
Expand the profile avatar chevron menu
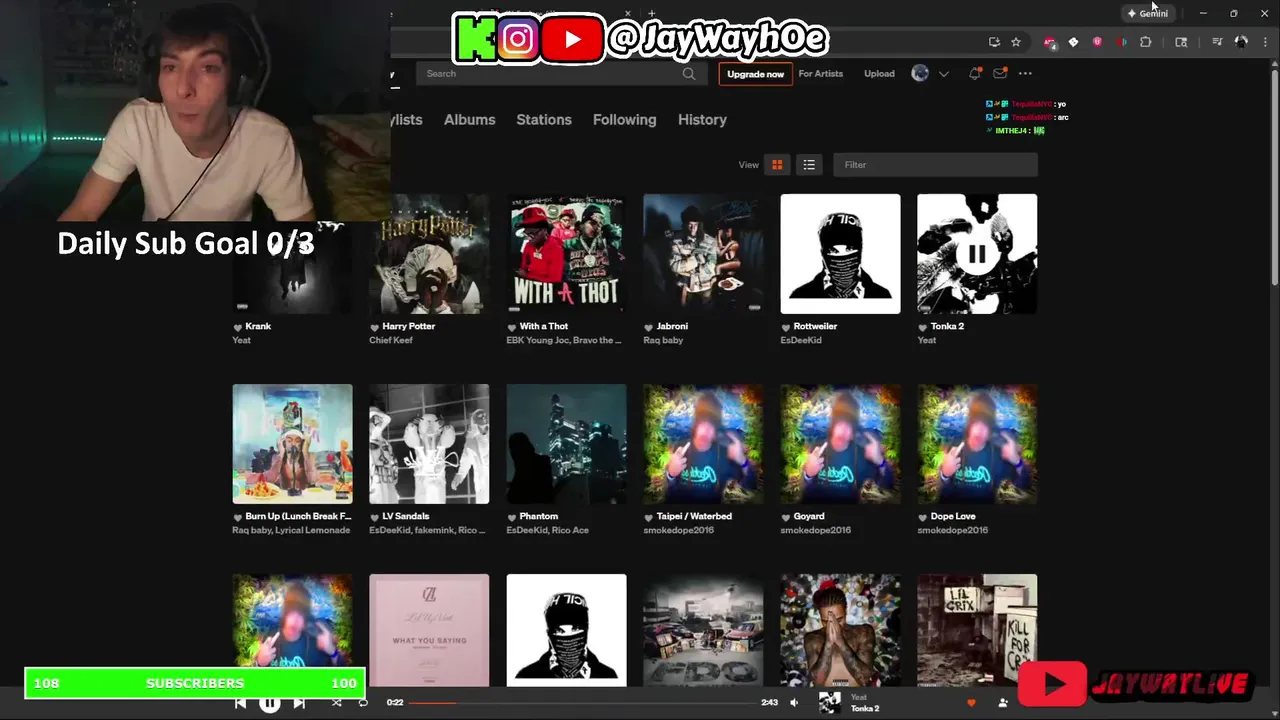pos(943,74)
